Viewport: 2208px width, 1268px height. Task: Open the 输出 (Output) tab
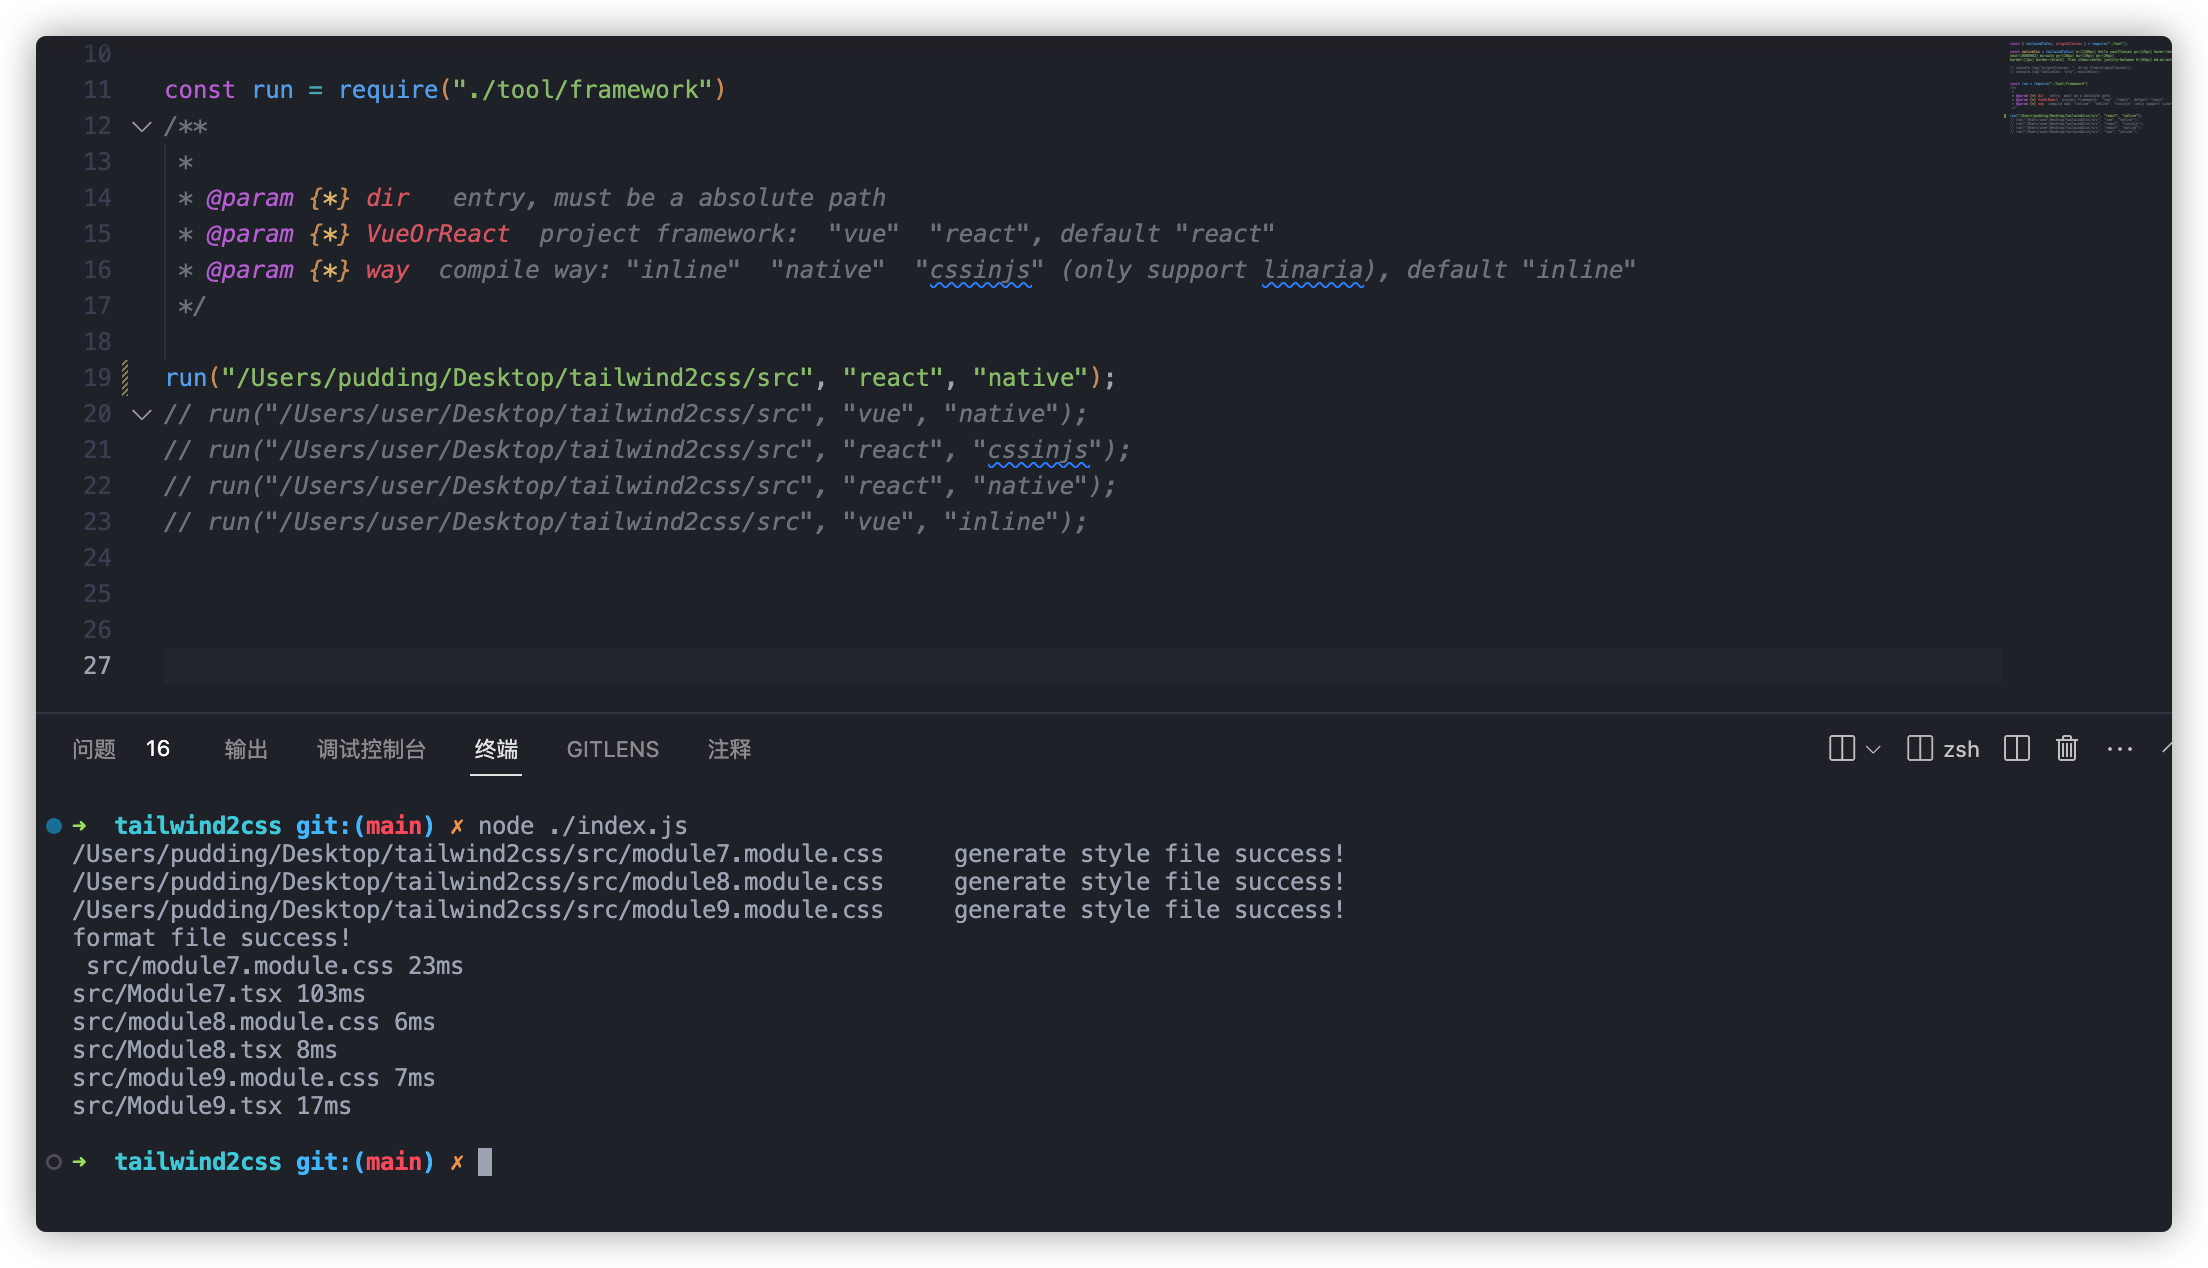(x=246, y=749)
